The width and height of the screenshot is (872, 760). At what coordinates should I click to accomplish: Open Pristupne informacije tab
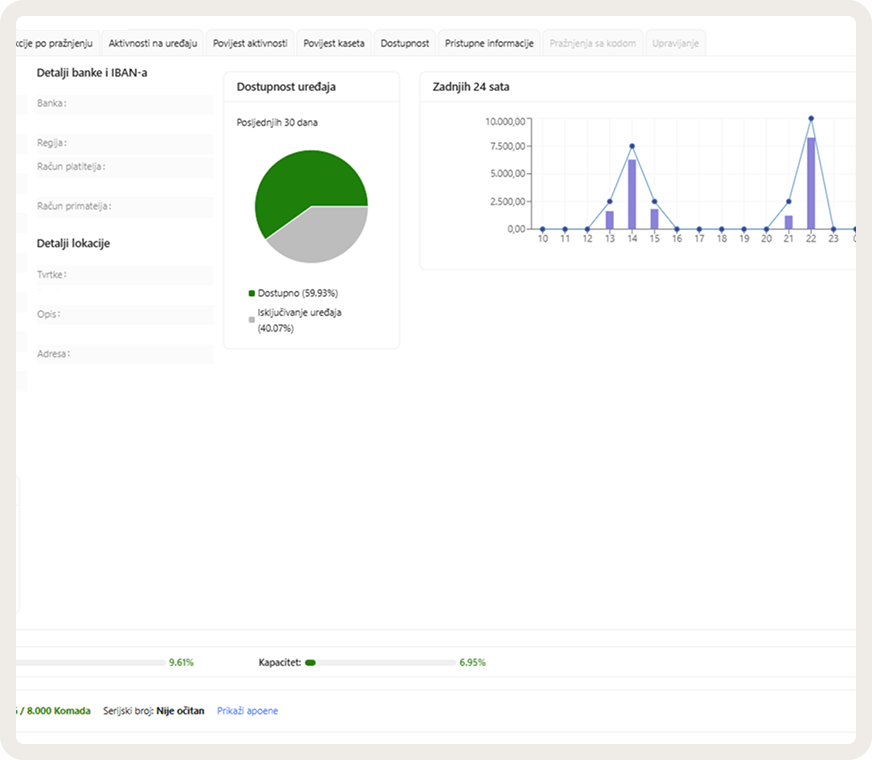pyautogui.click(x=489, y=43)
